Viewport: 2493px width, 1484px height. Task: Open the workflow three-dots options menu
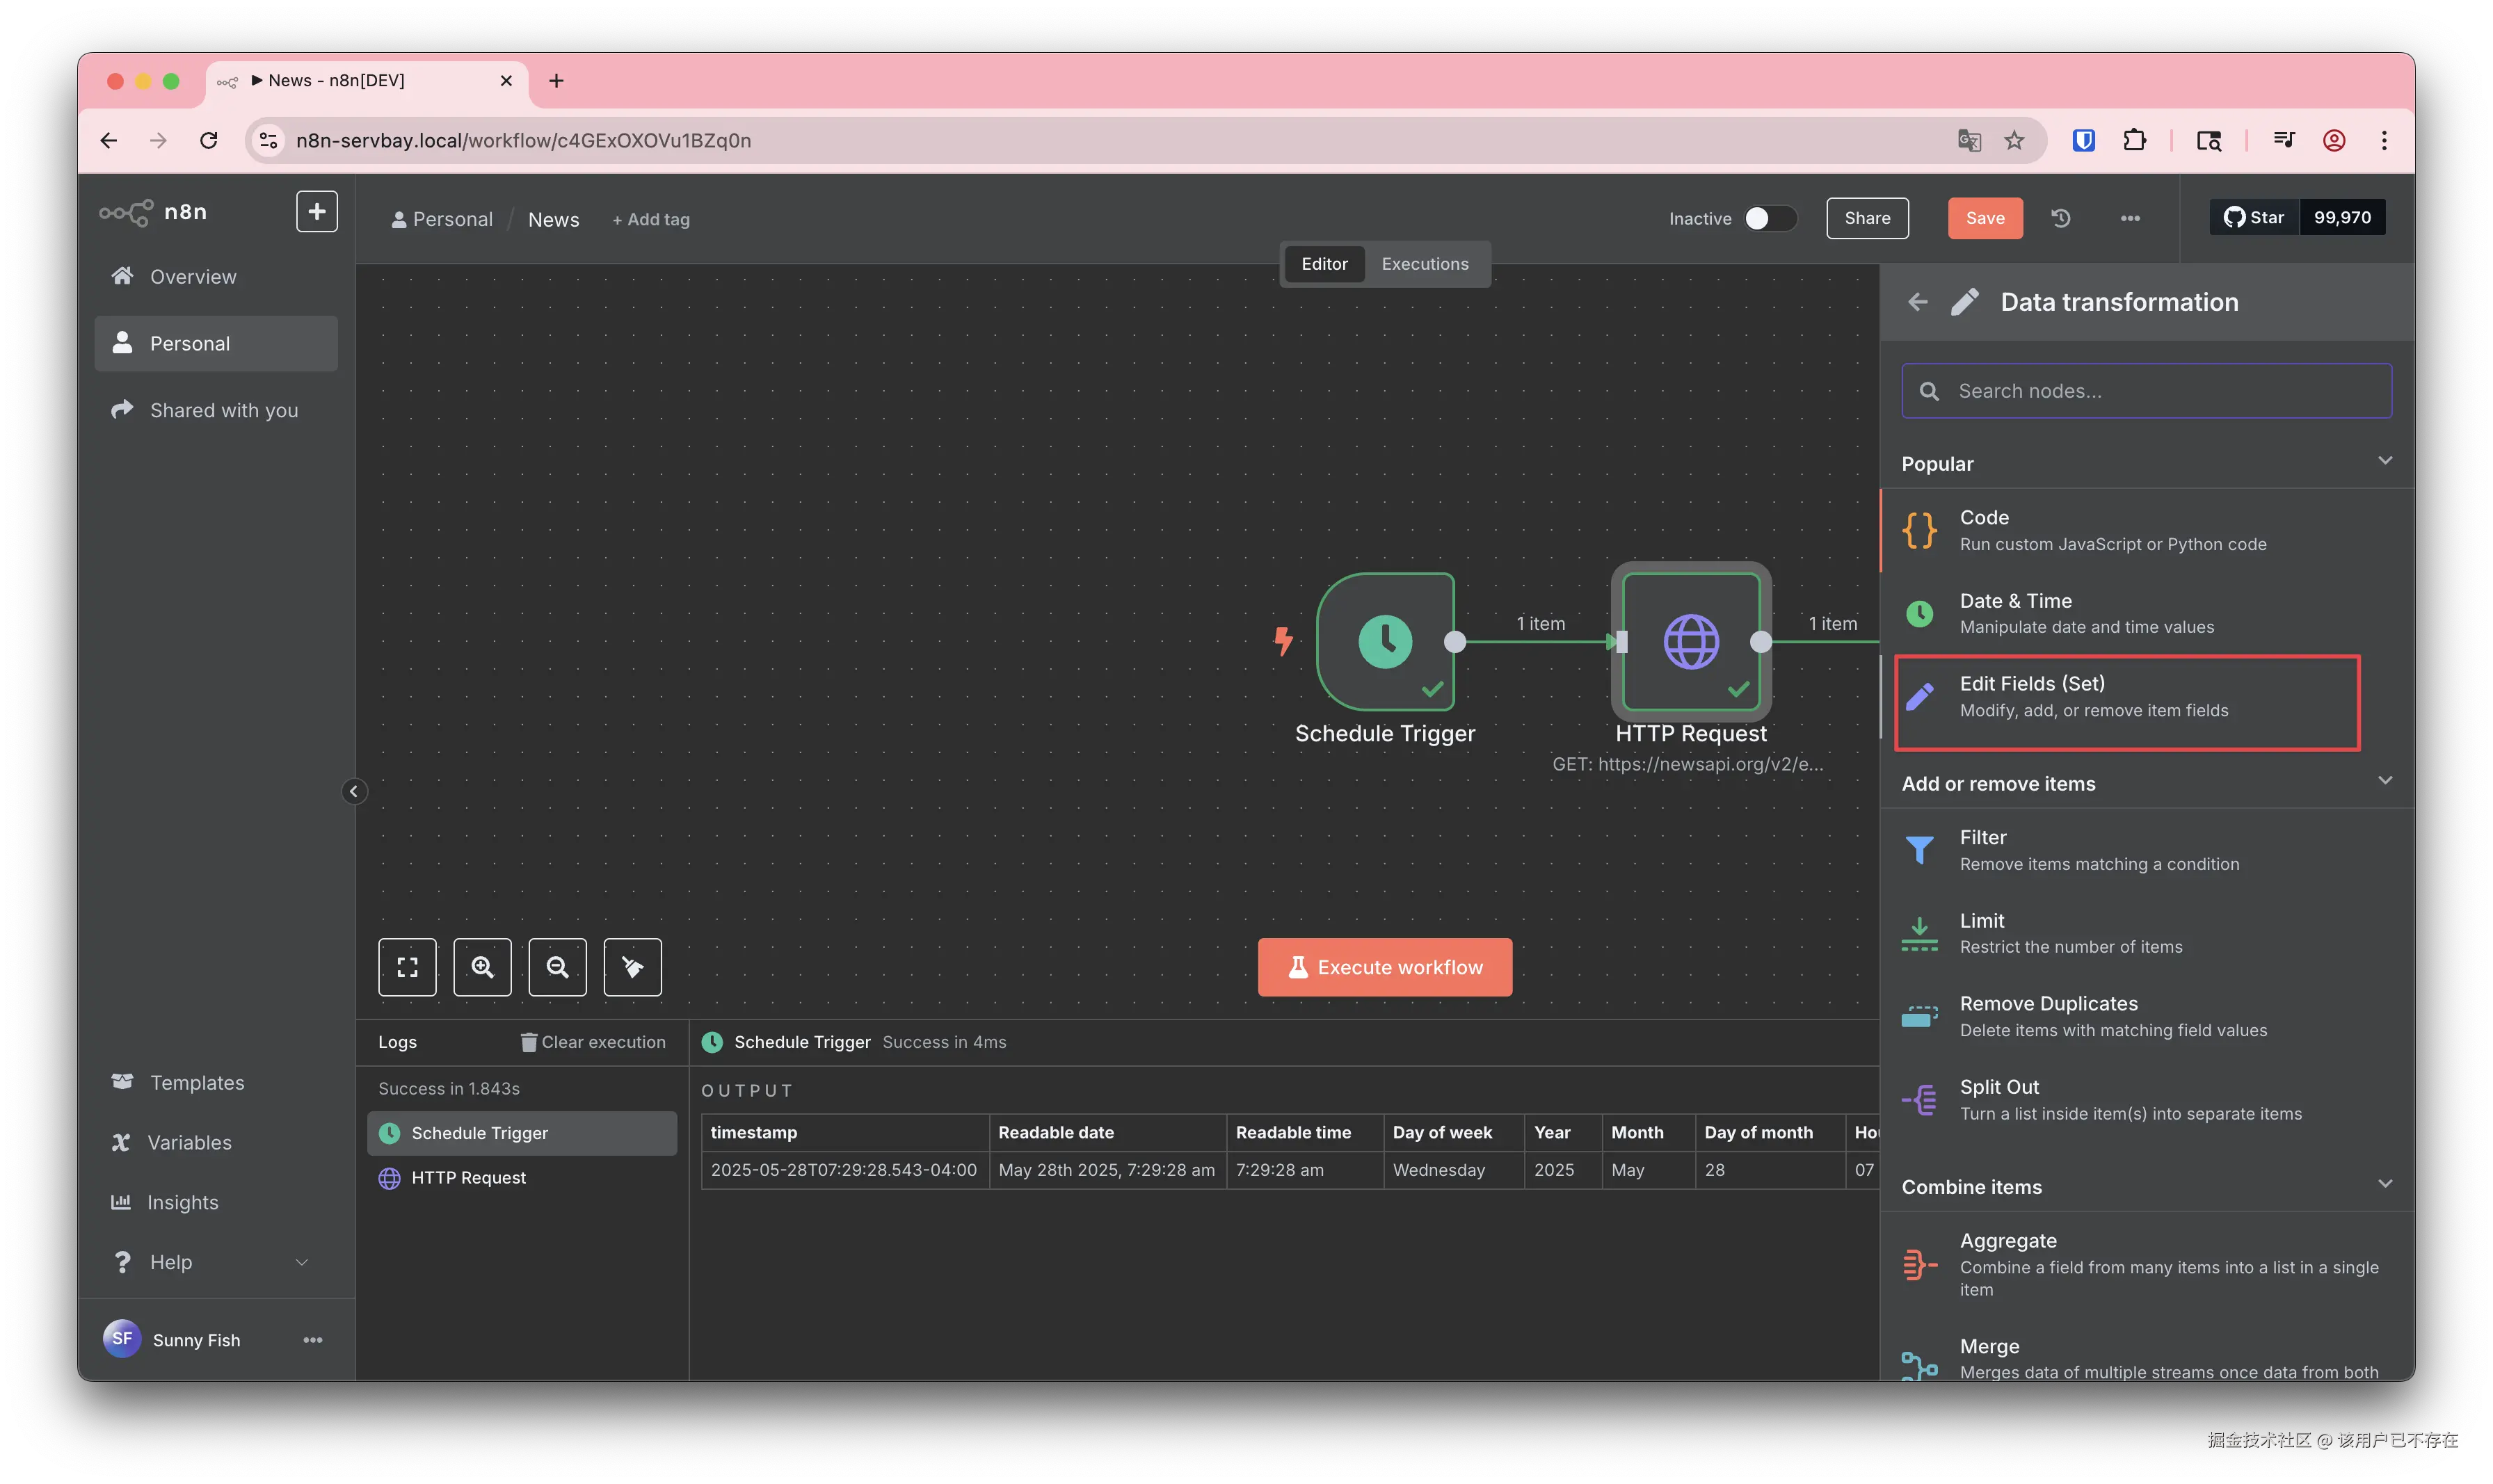pyautogui.click(x=2130, y=218)
